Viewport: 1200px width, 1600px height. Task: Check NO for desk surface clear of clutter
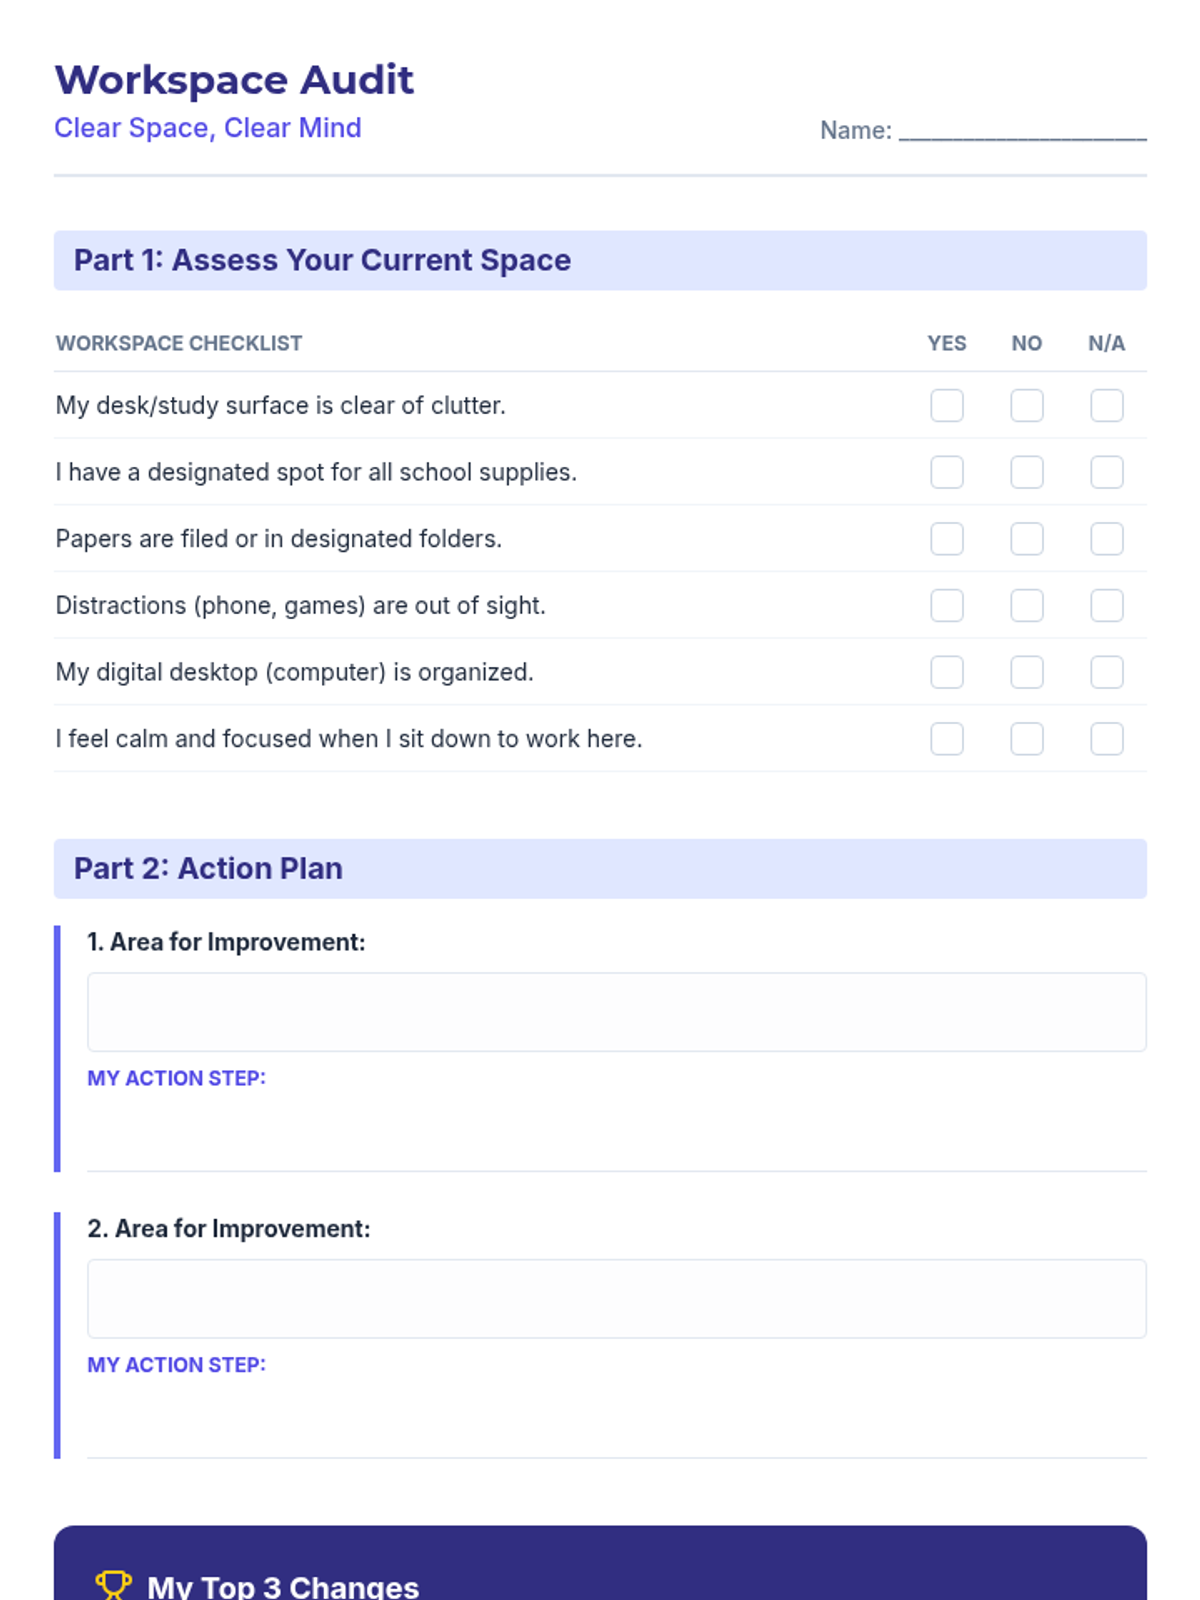pyautogui.click(x=1027, y=406)
